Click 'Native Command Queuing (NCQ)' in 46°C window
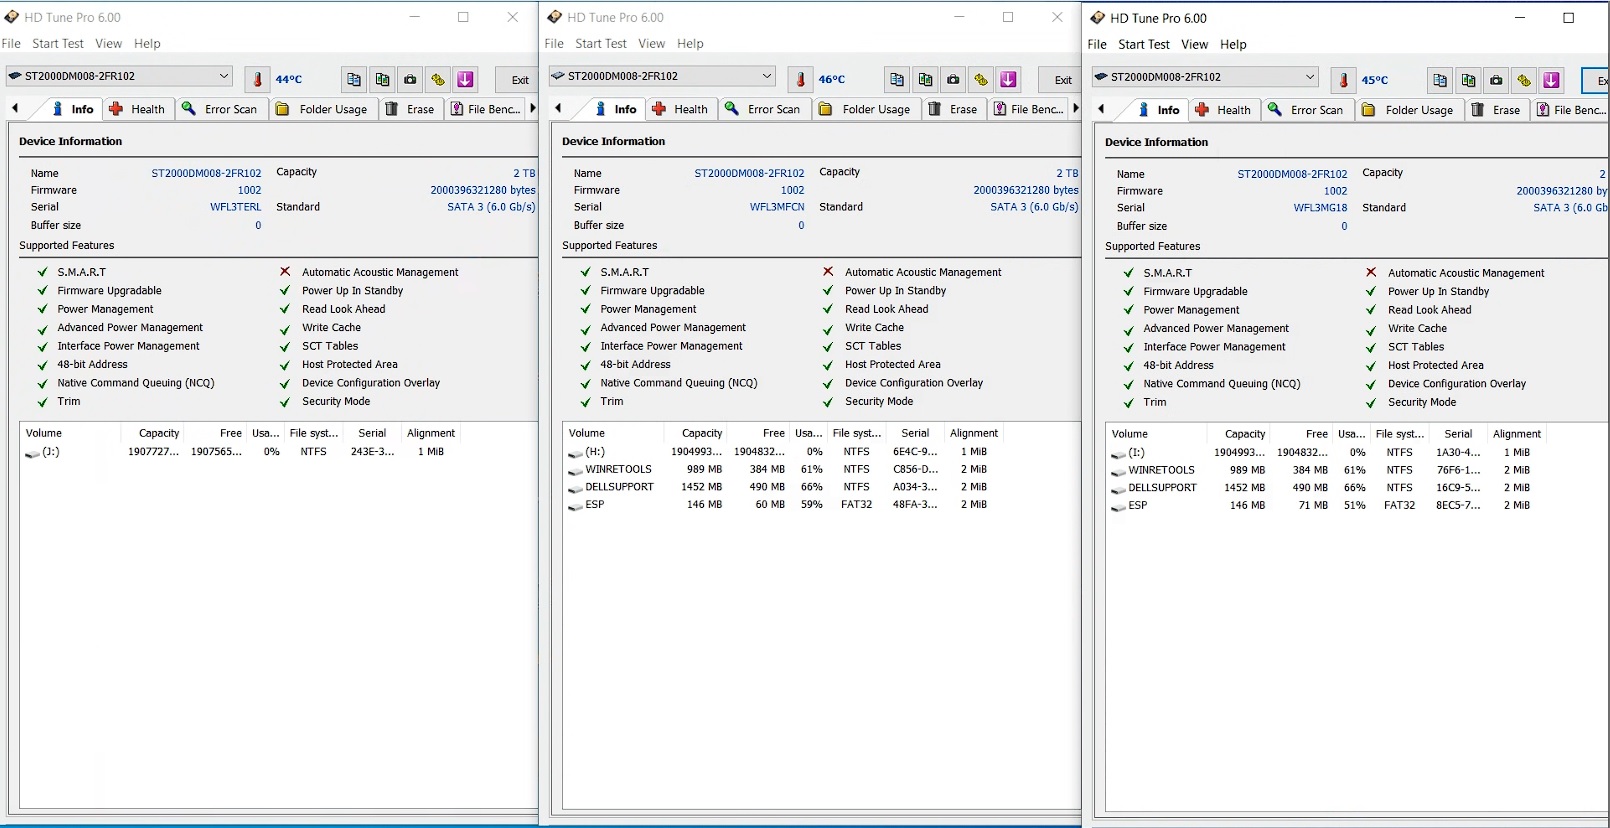Viewport: 1610px width, 828px height. click(x=679, y=383)
